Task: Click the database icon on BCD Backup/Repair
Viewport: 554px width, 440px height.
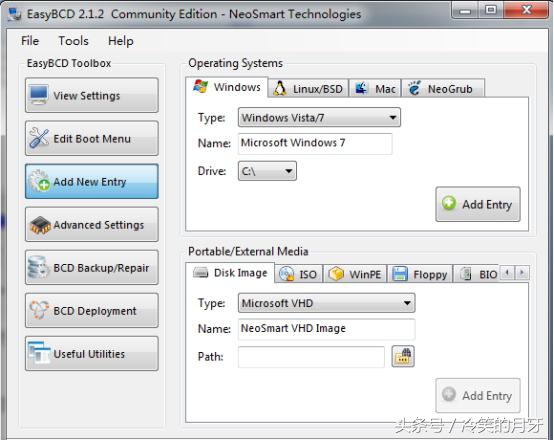Action: [38, 267]
